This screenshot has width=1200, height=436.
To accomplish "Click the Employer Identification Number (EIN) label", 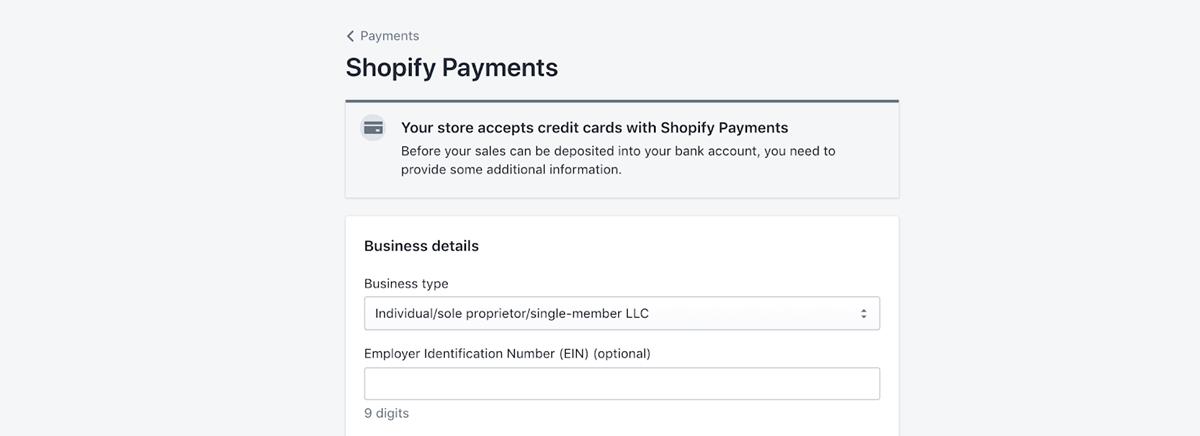I will [507, 354].
